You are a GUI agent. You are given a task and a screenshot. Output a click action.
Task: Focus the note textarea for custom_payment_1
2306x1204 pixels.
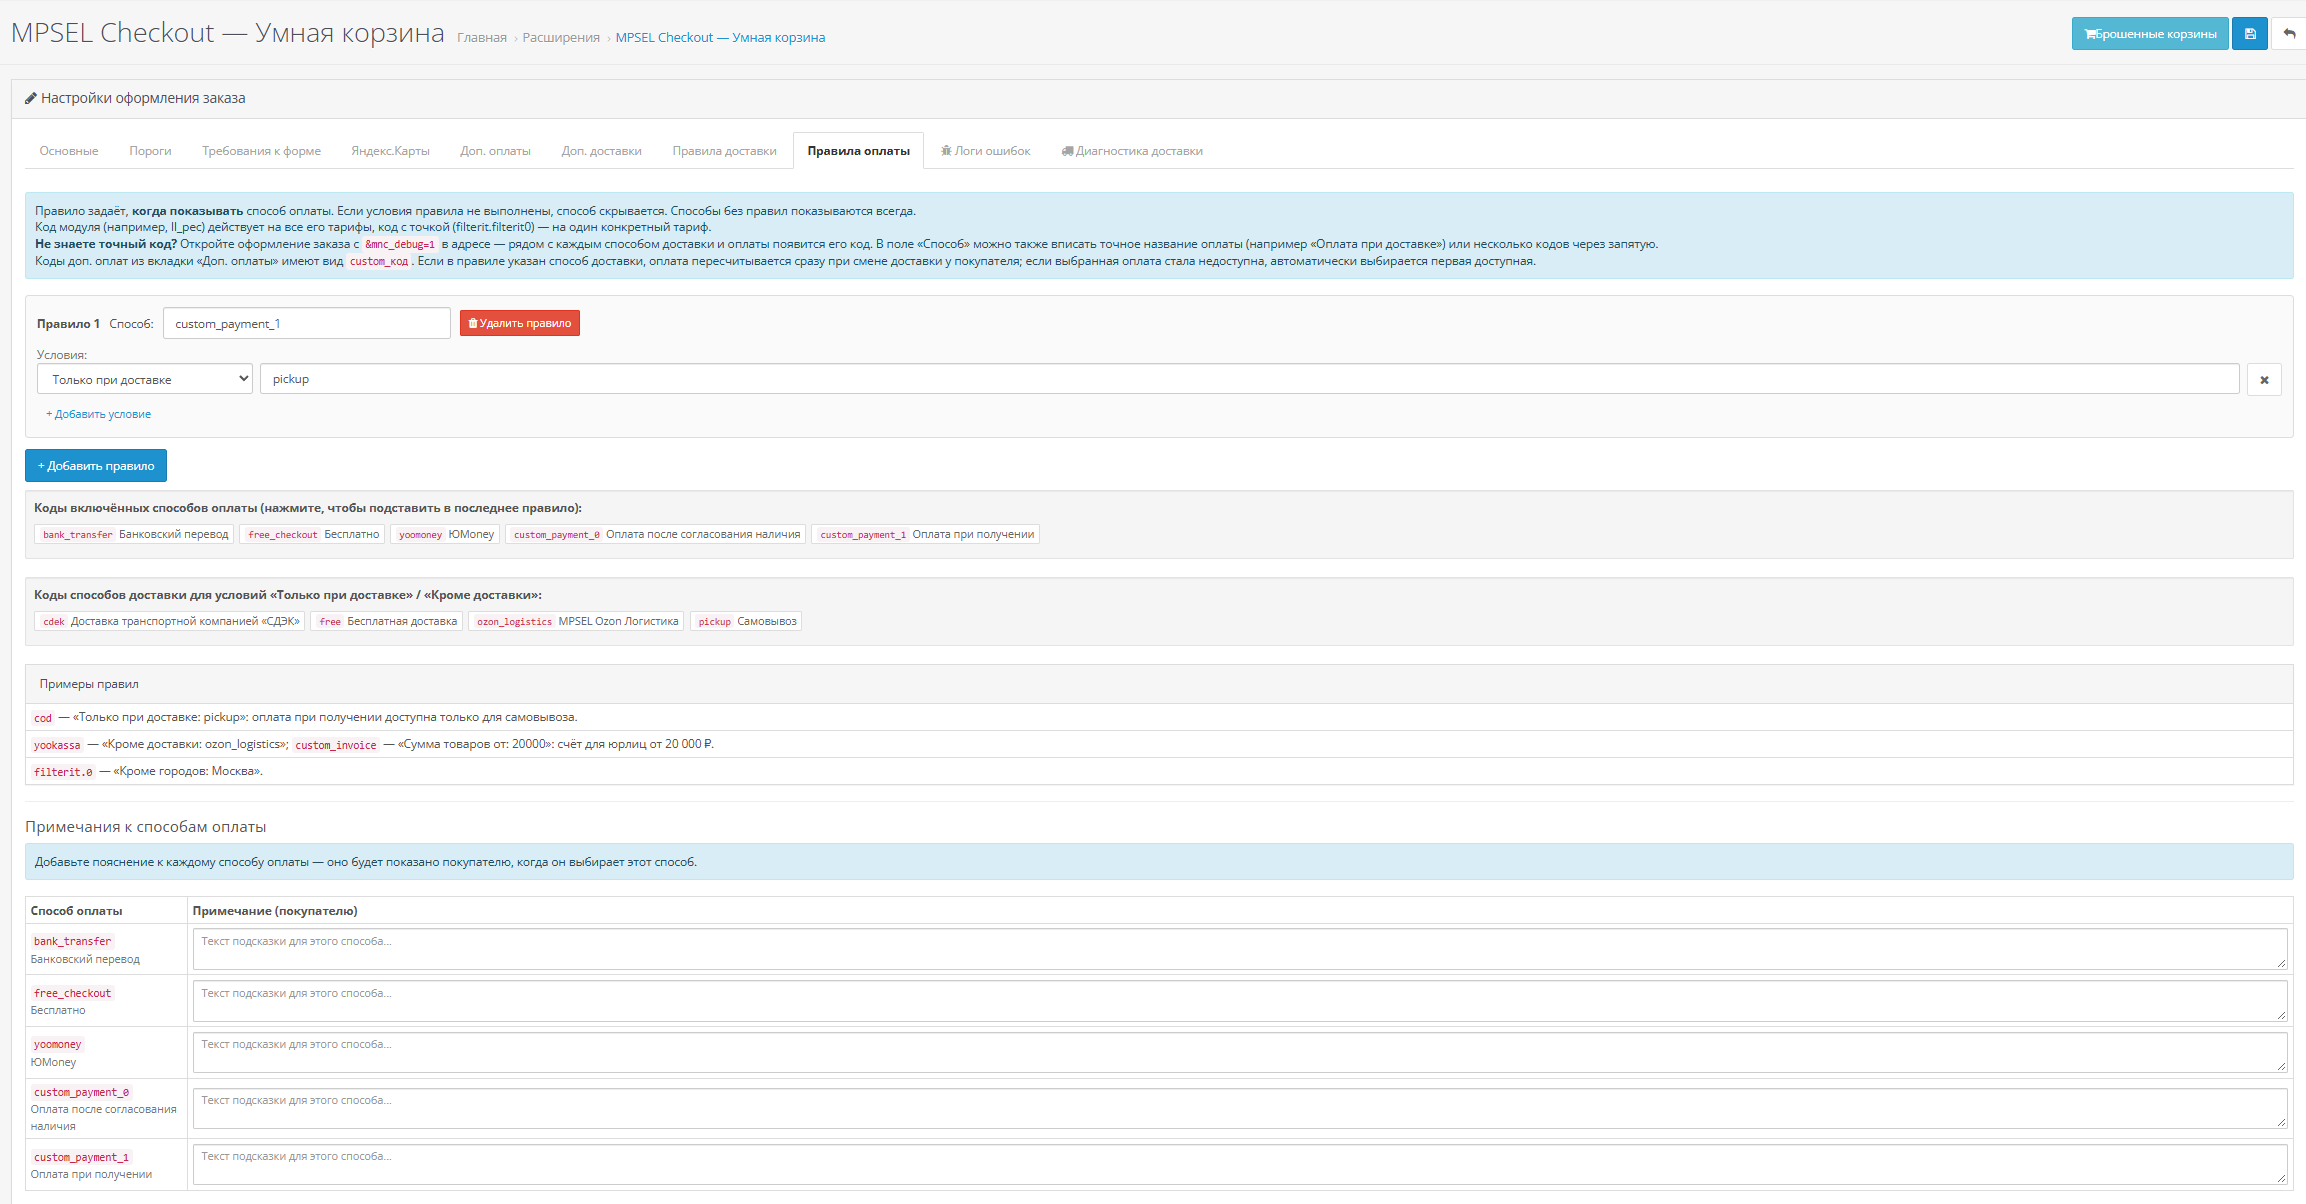1240,1164
